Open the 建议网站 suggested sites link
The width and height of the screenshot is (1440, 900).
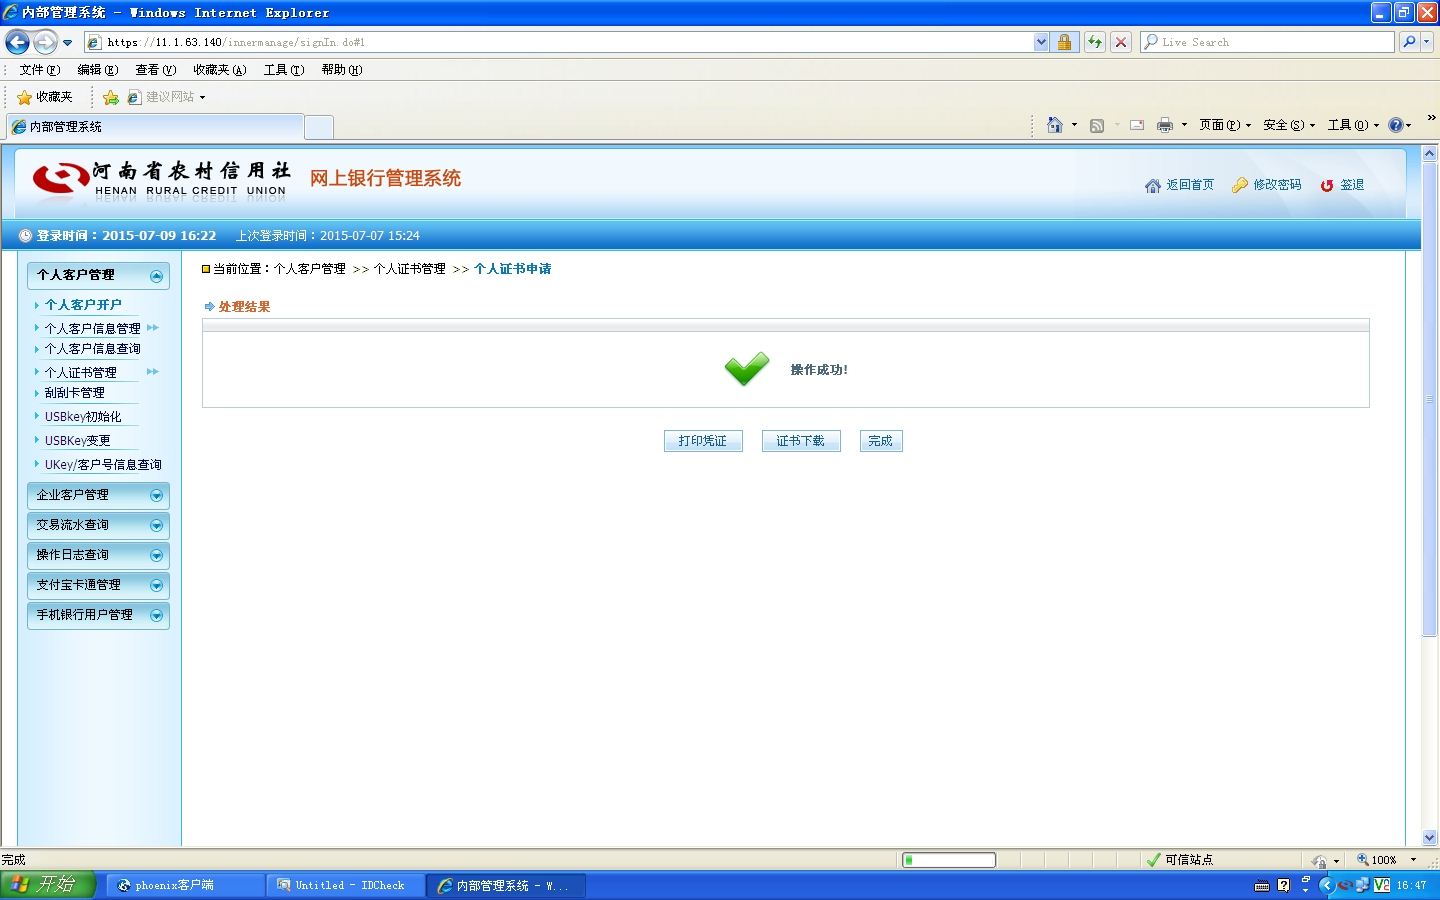click(x=166, y=97)
